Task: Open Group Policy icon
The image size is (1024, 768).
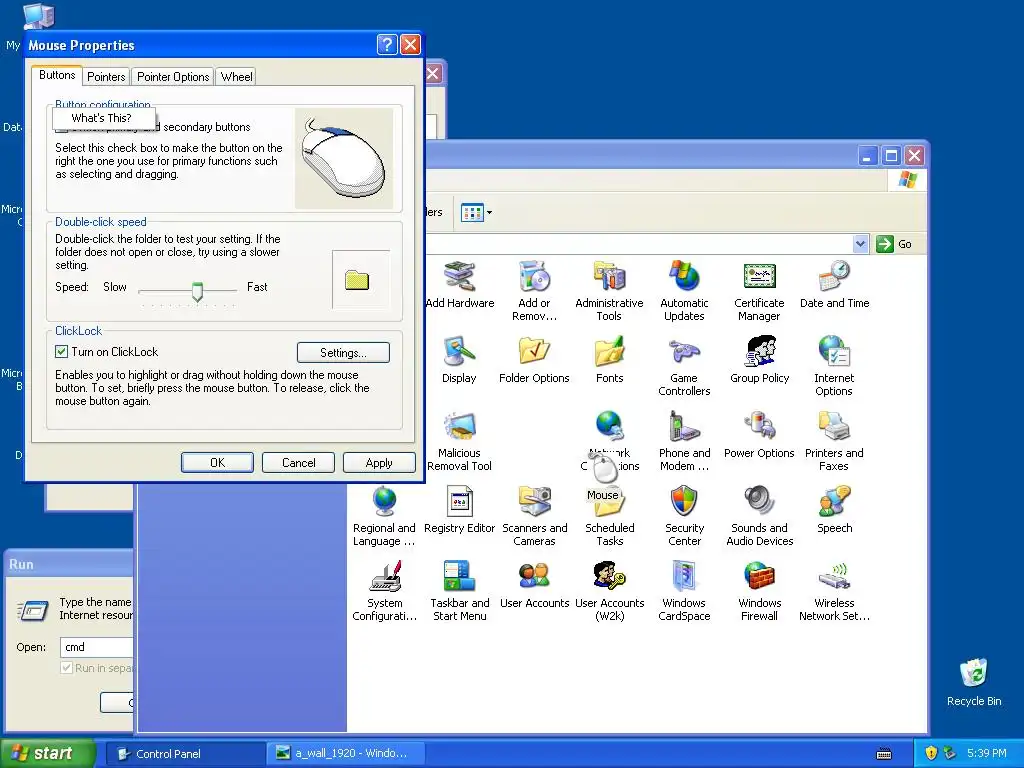Action: 760,360
